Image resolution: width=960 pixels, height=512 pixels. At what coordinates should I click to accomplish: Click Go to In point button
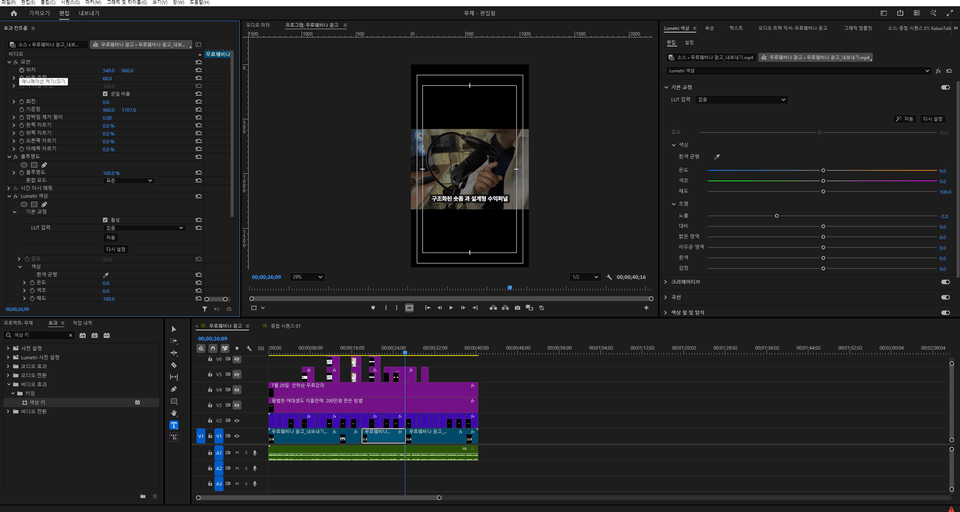(427, 308)
